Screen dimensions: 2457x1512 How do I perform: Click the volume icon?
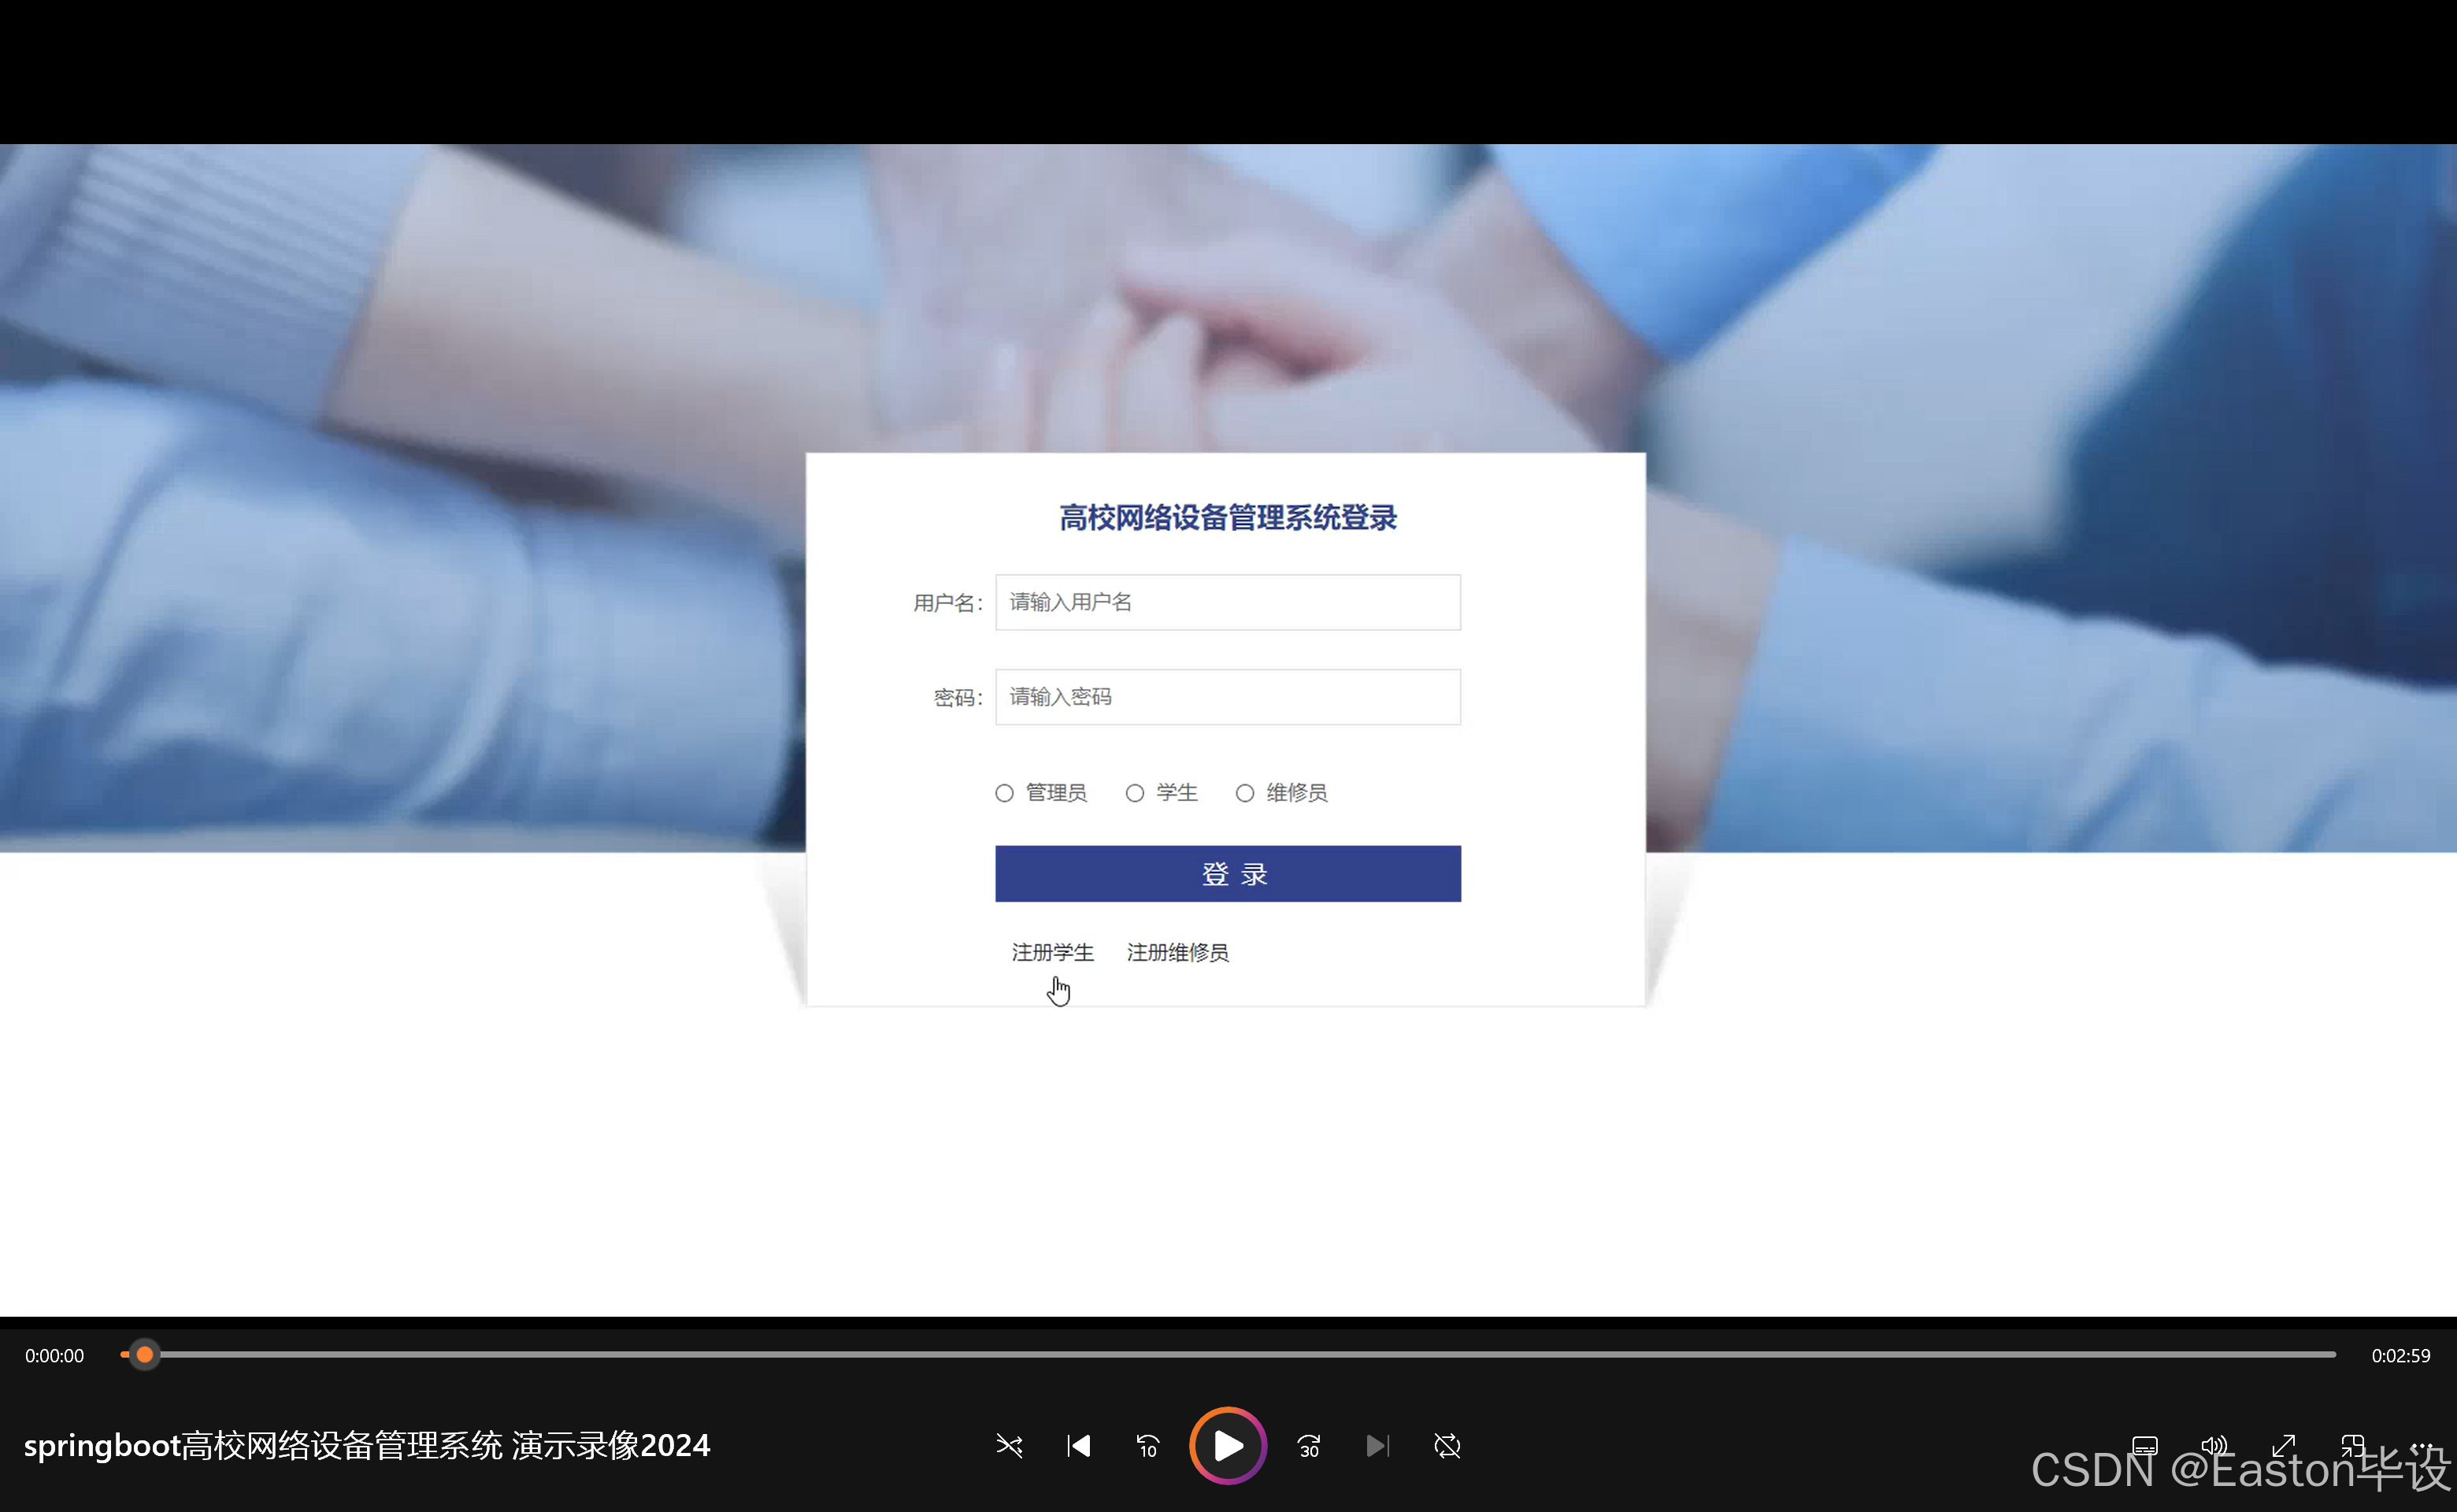[2214, 1446]
